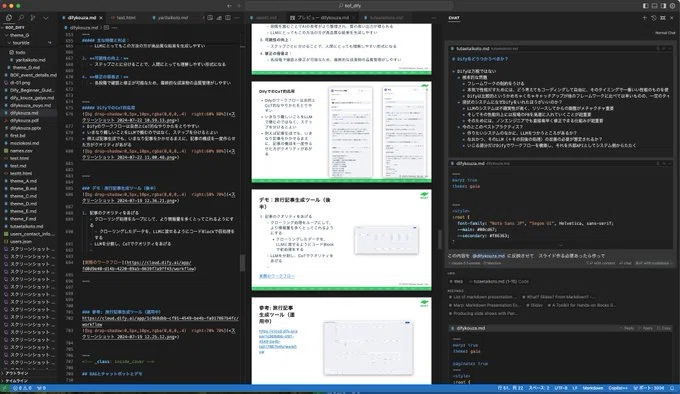Open the Marp Markdown Presentation web result
Screen dimensions: 680x394
(485, 305)
